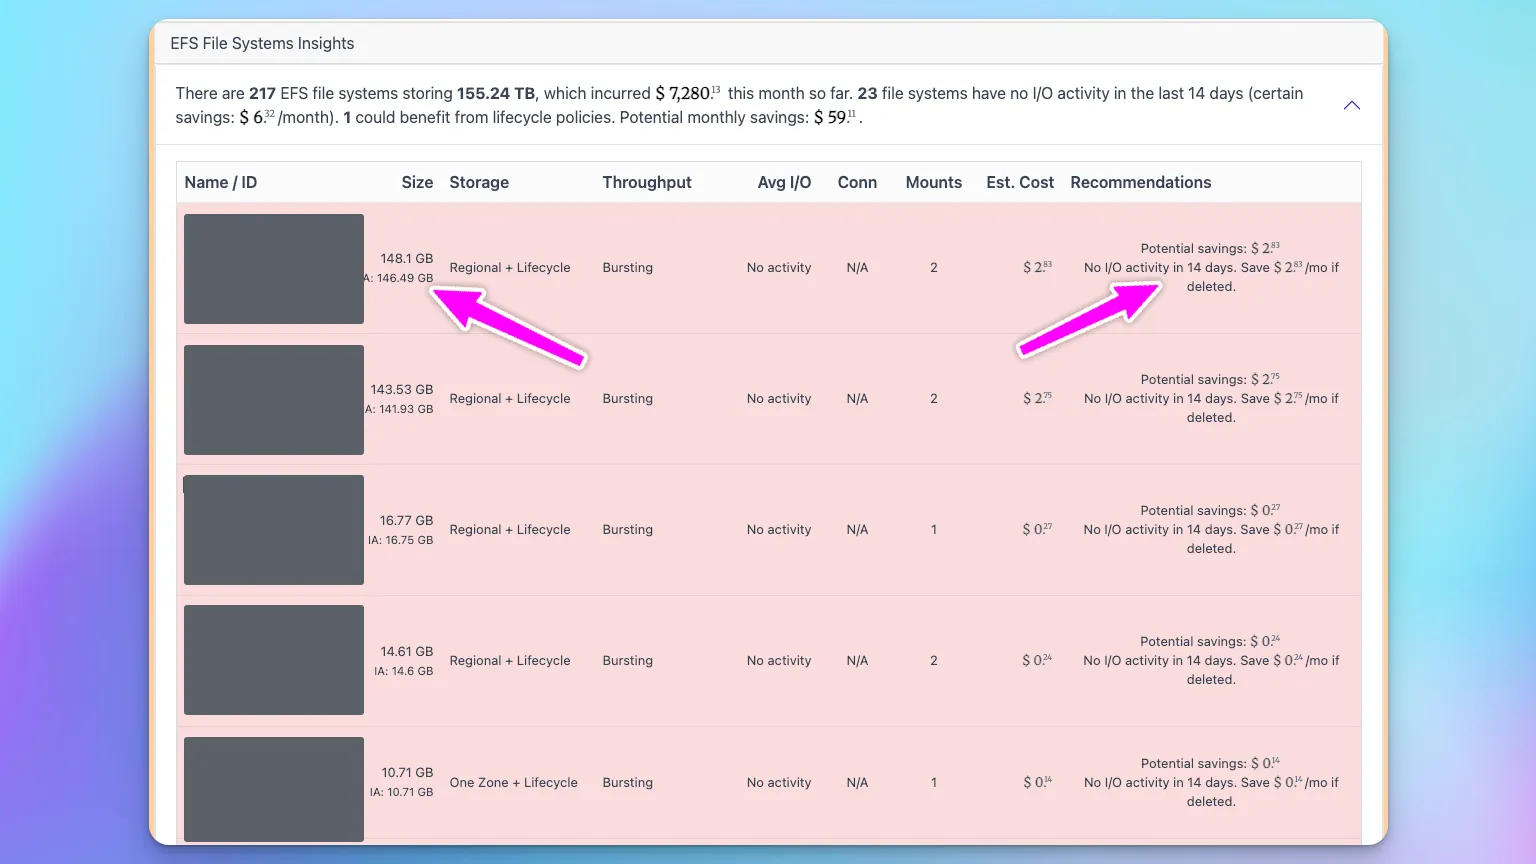Screen dimensions: 1536x864
Task: Click Bursting in the 10.71 GB row
Action: pos(628,782)
